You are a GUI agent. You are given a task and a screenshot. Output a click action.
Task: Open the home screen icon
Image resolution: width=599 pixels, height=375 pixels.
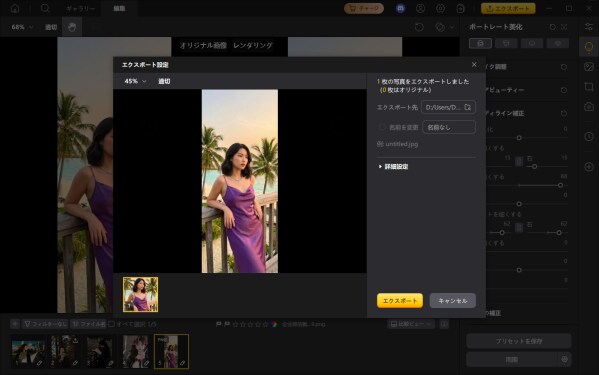click(15, 8)
